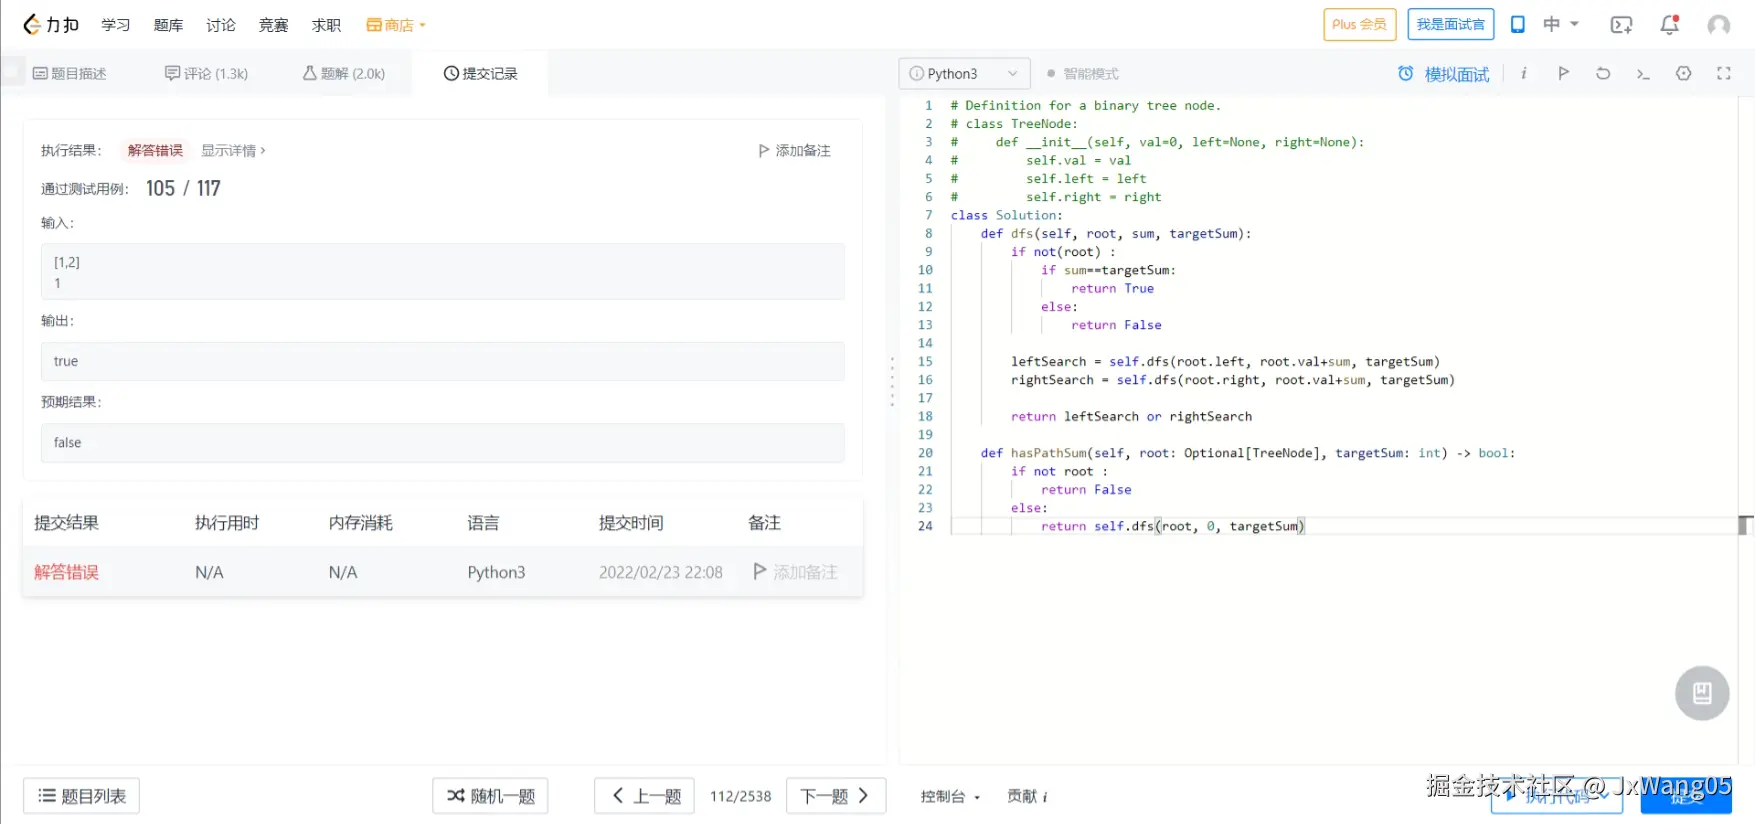1755x824 pixels.
Task: Toggle 智能模式 smart mode
Action: point(1082,74)
